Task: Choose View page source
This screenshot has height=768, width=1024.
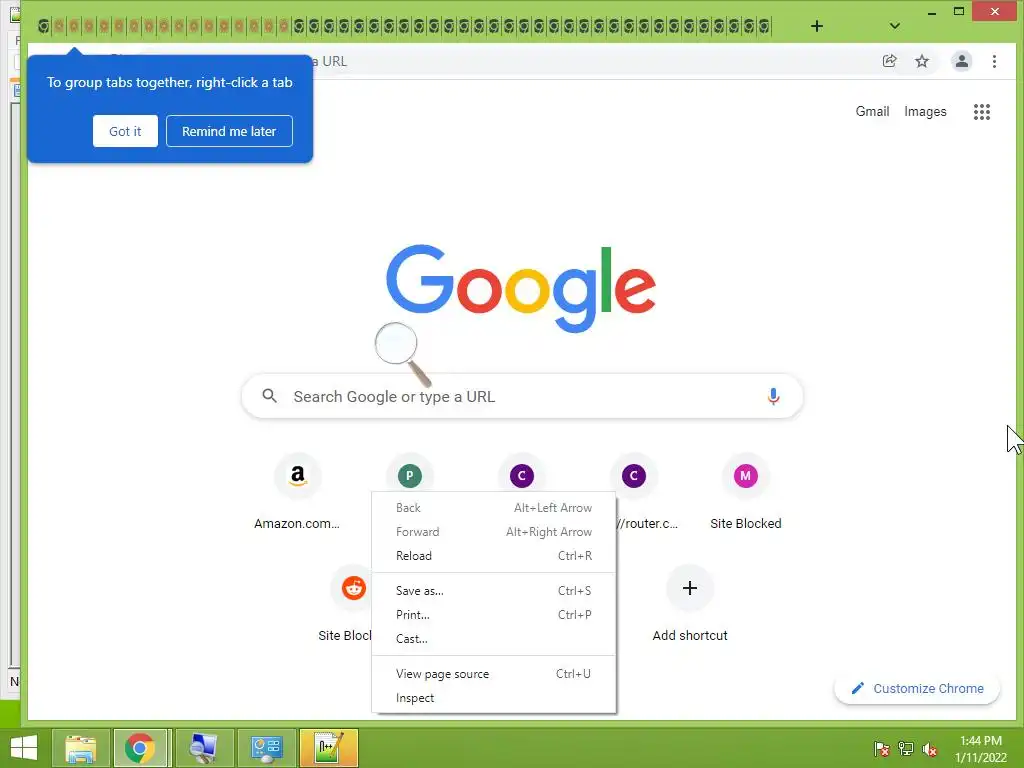Action: 494,673
